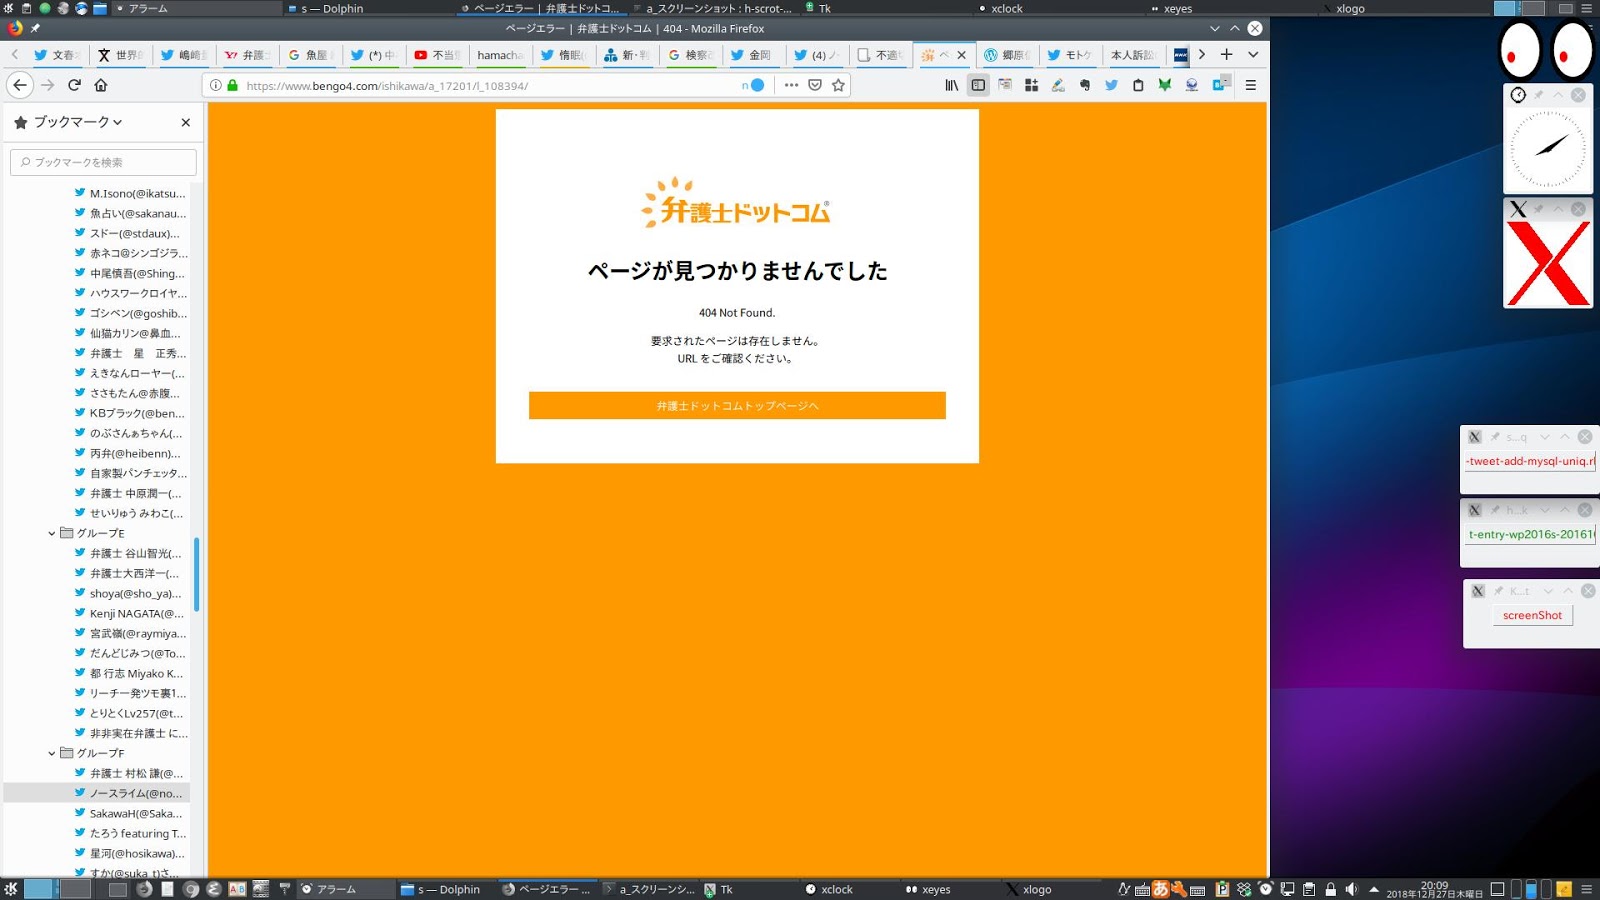Click the xclock analog clock face
This screenshot has width=1600, height=900.
click(1548, 149)
